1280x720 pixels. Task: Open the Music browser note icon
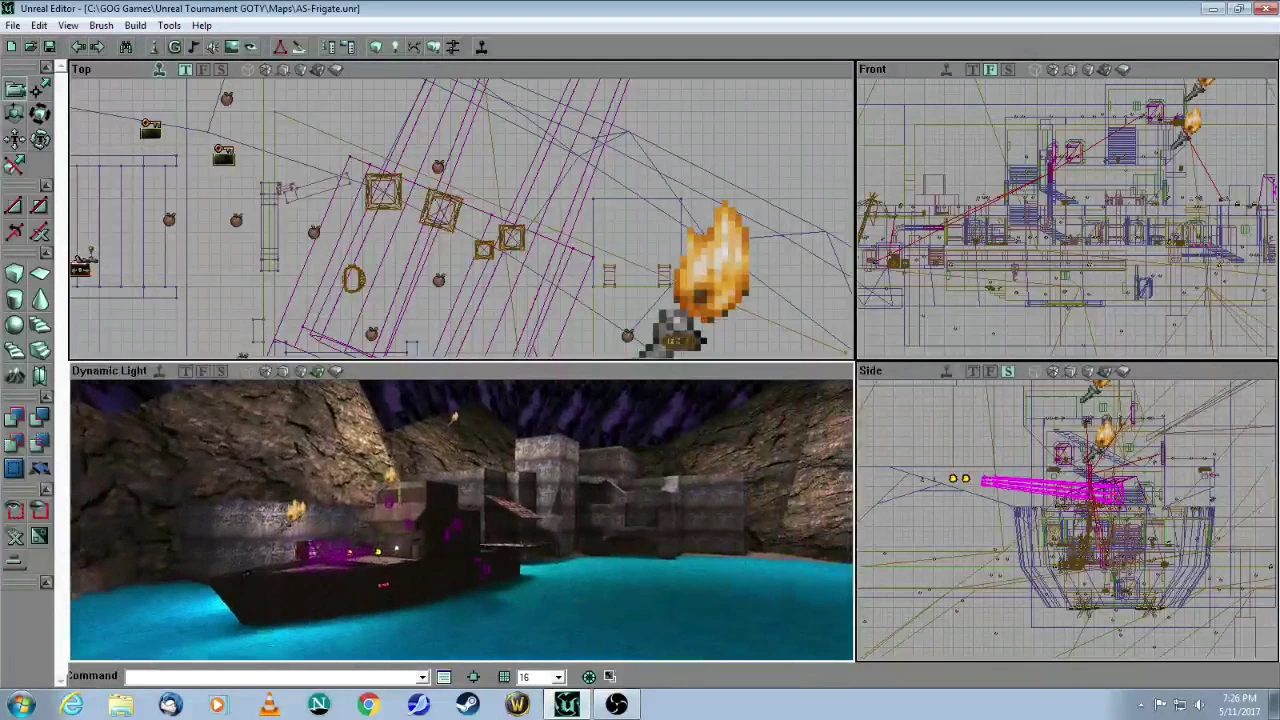[193, 47]
